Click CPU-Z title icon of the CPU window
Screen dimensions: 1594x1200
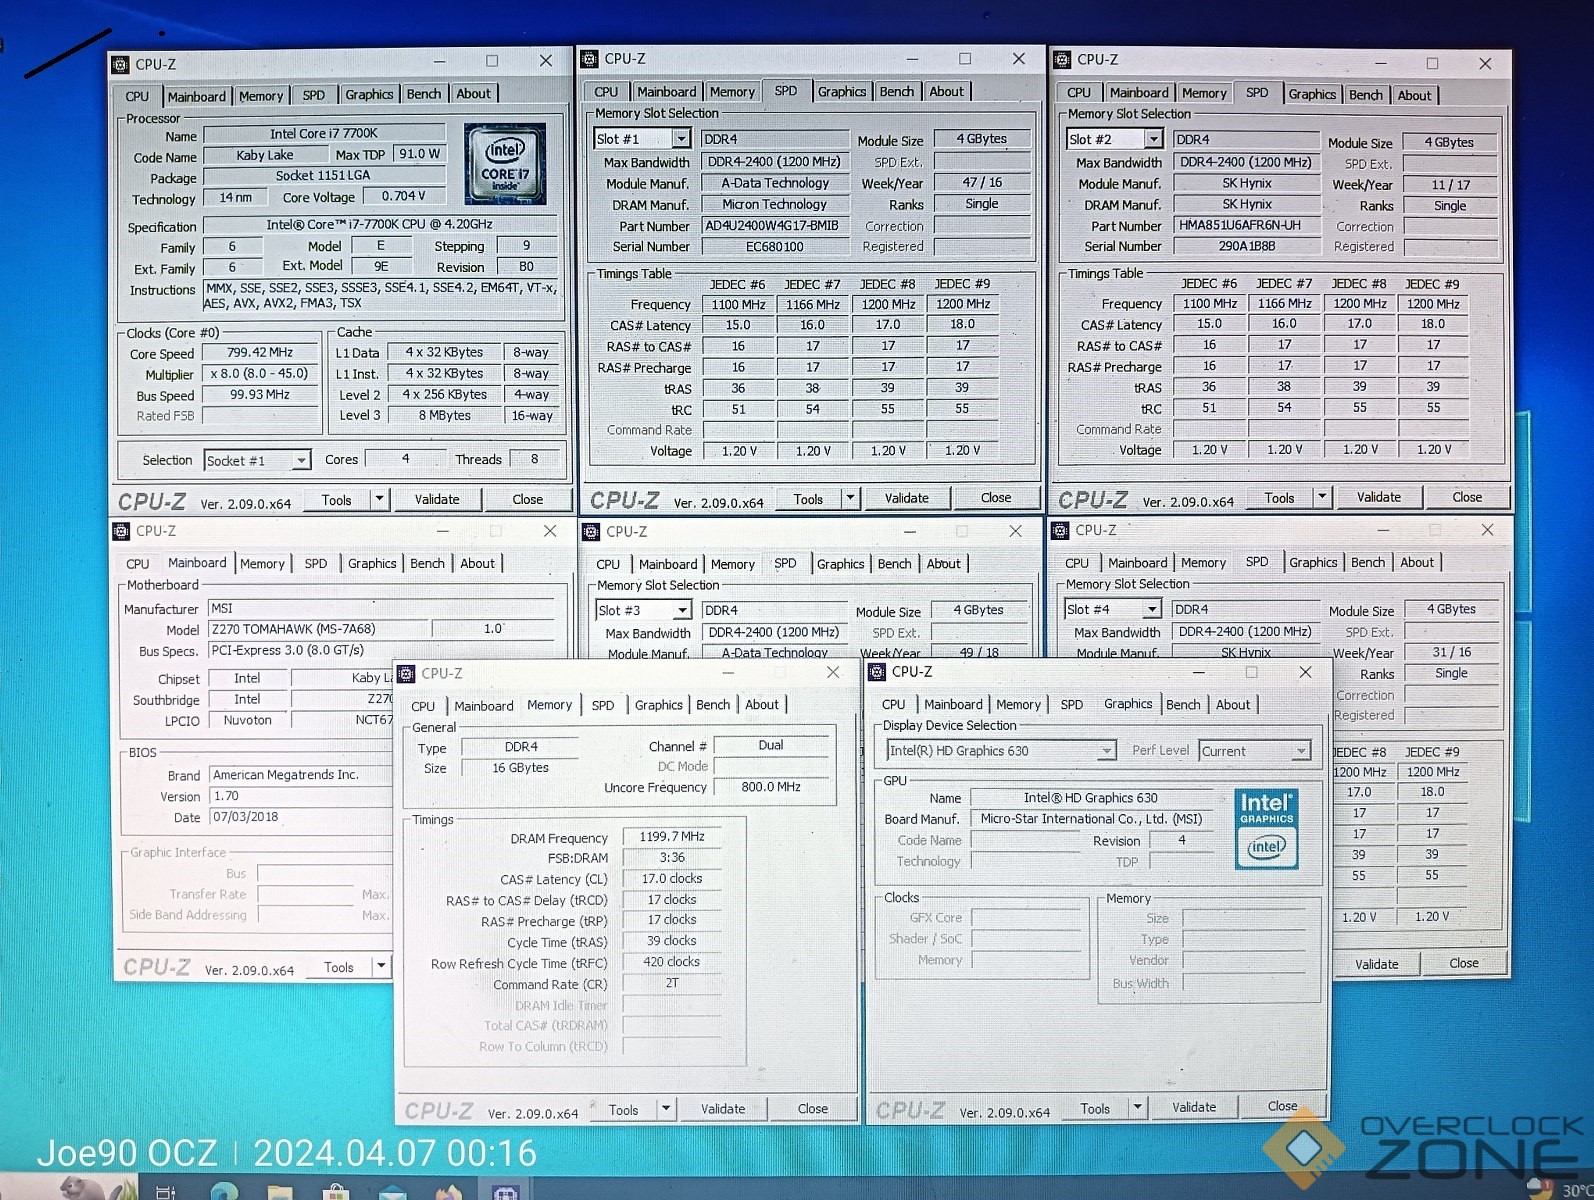121,64
